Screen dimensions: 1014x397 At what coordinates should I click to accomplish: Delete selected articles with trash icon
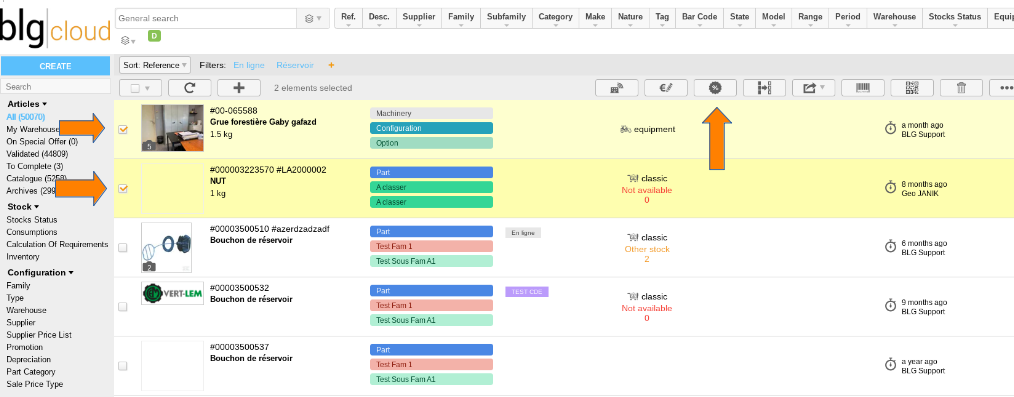tap(961, 88)
